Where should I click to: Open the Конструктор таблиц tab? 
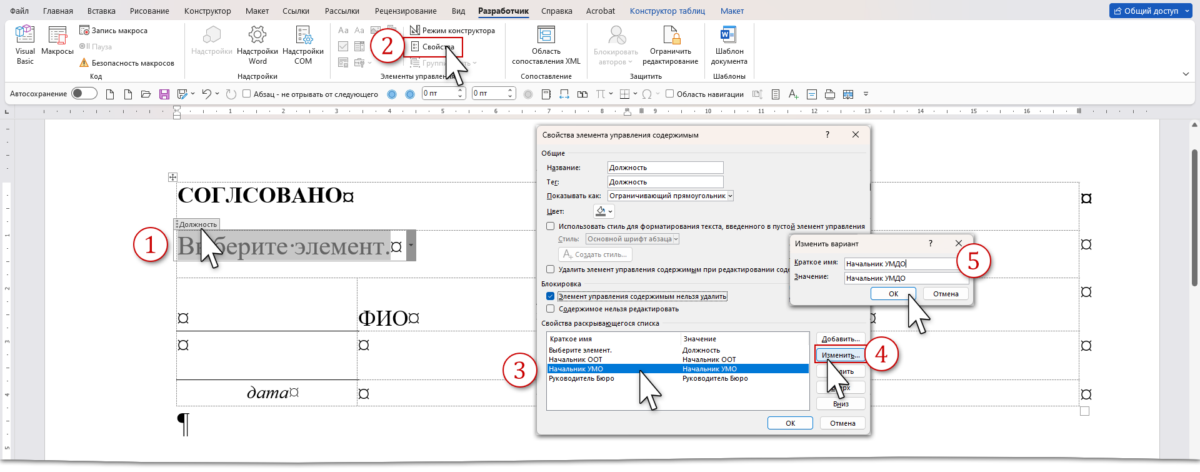coord(665,11)
